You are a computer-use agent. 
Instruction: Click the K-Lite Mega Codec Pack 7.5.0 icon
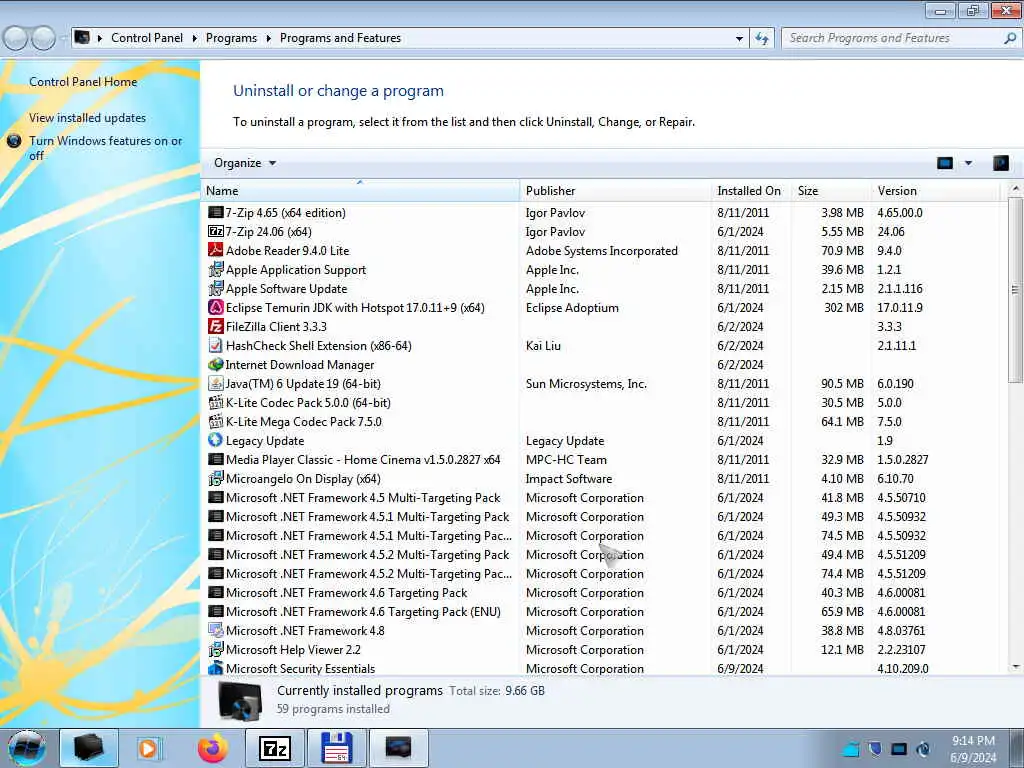[x=216, y=421]
